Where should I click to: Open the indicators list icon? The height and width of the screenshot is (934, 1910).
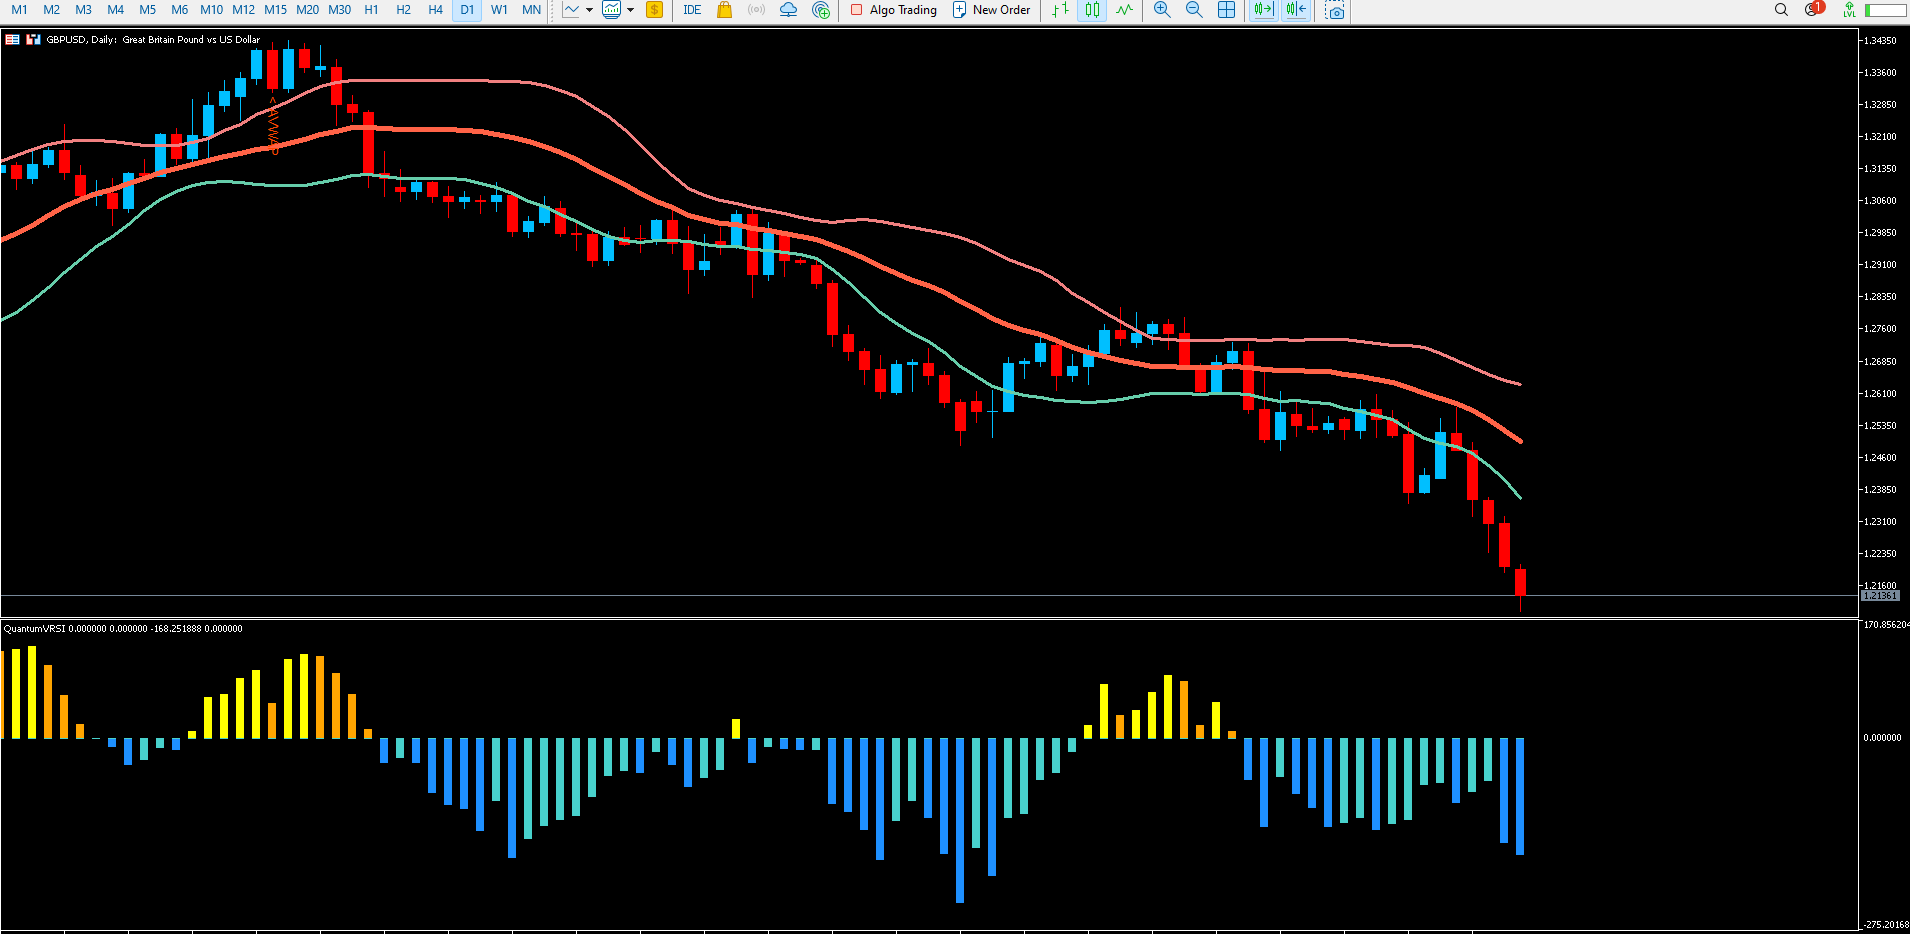pyautogui.click(x=611, y=10)
